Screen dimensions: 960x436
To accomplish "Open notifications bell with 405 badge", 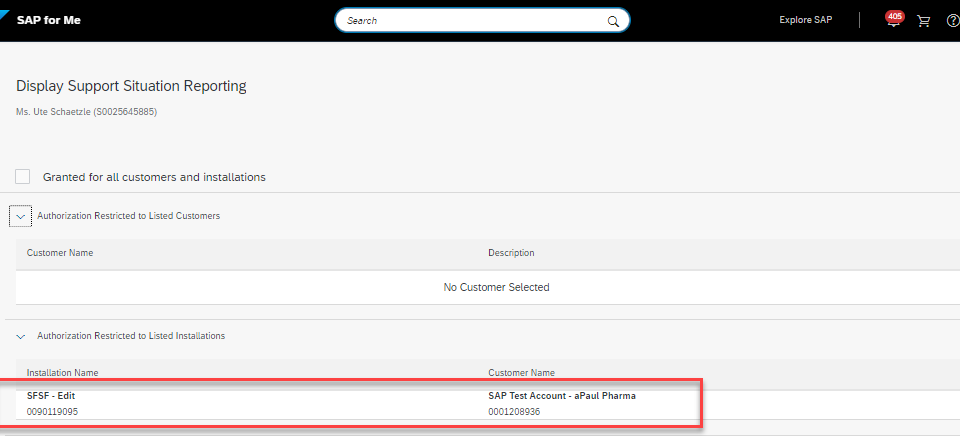I will coord(893,20).
